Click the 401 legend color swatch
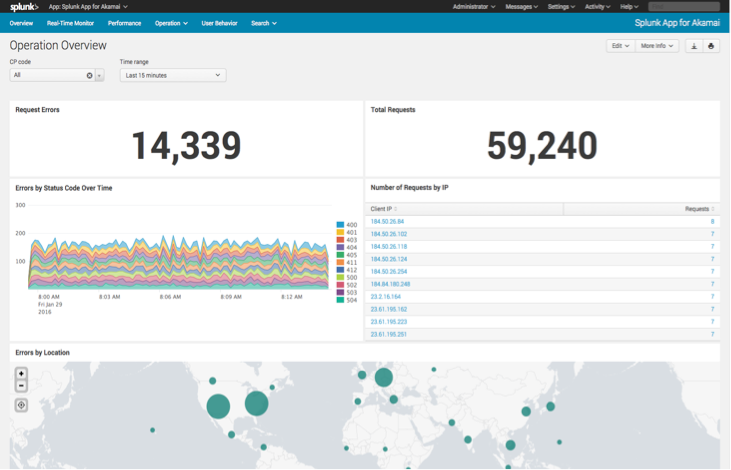The image size is (731, 470). [340, 232]
